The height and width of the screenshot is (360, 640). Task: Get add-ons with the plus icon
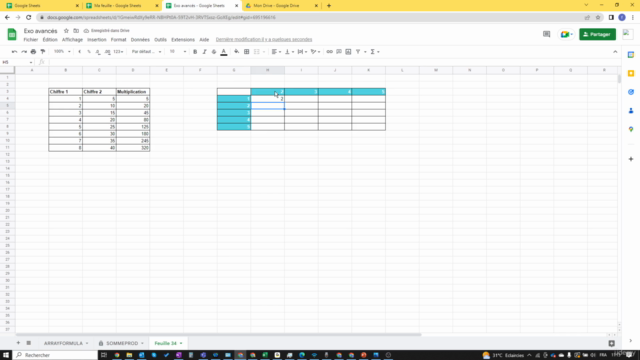(631, 159)
